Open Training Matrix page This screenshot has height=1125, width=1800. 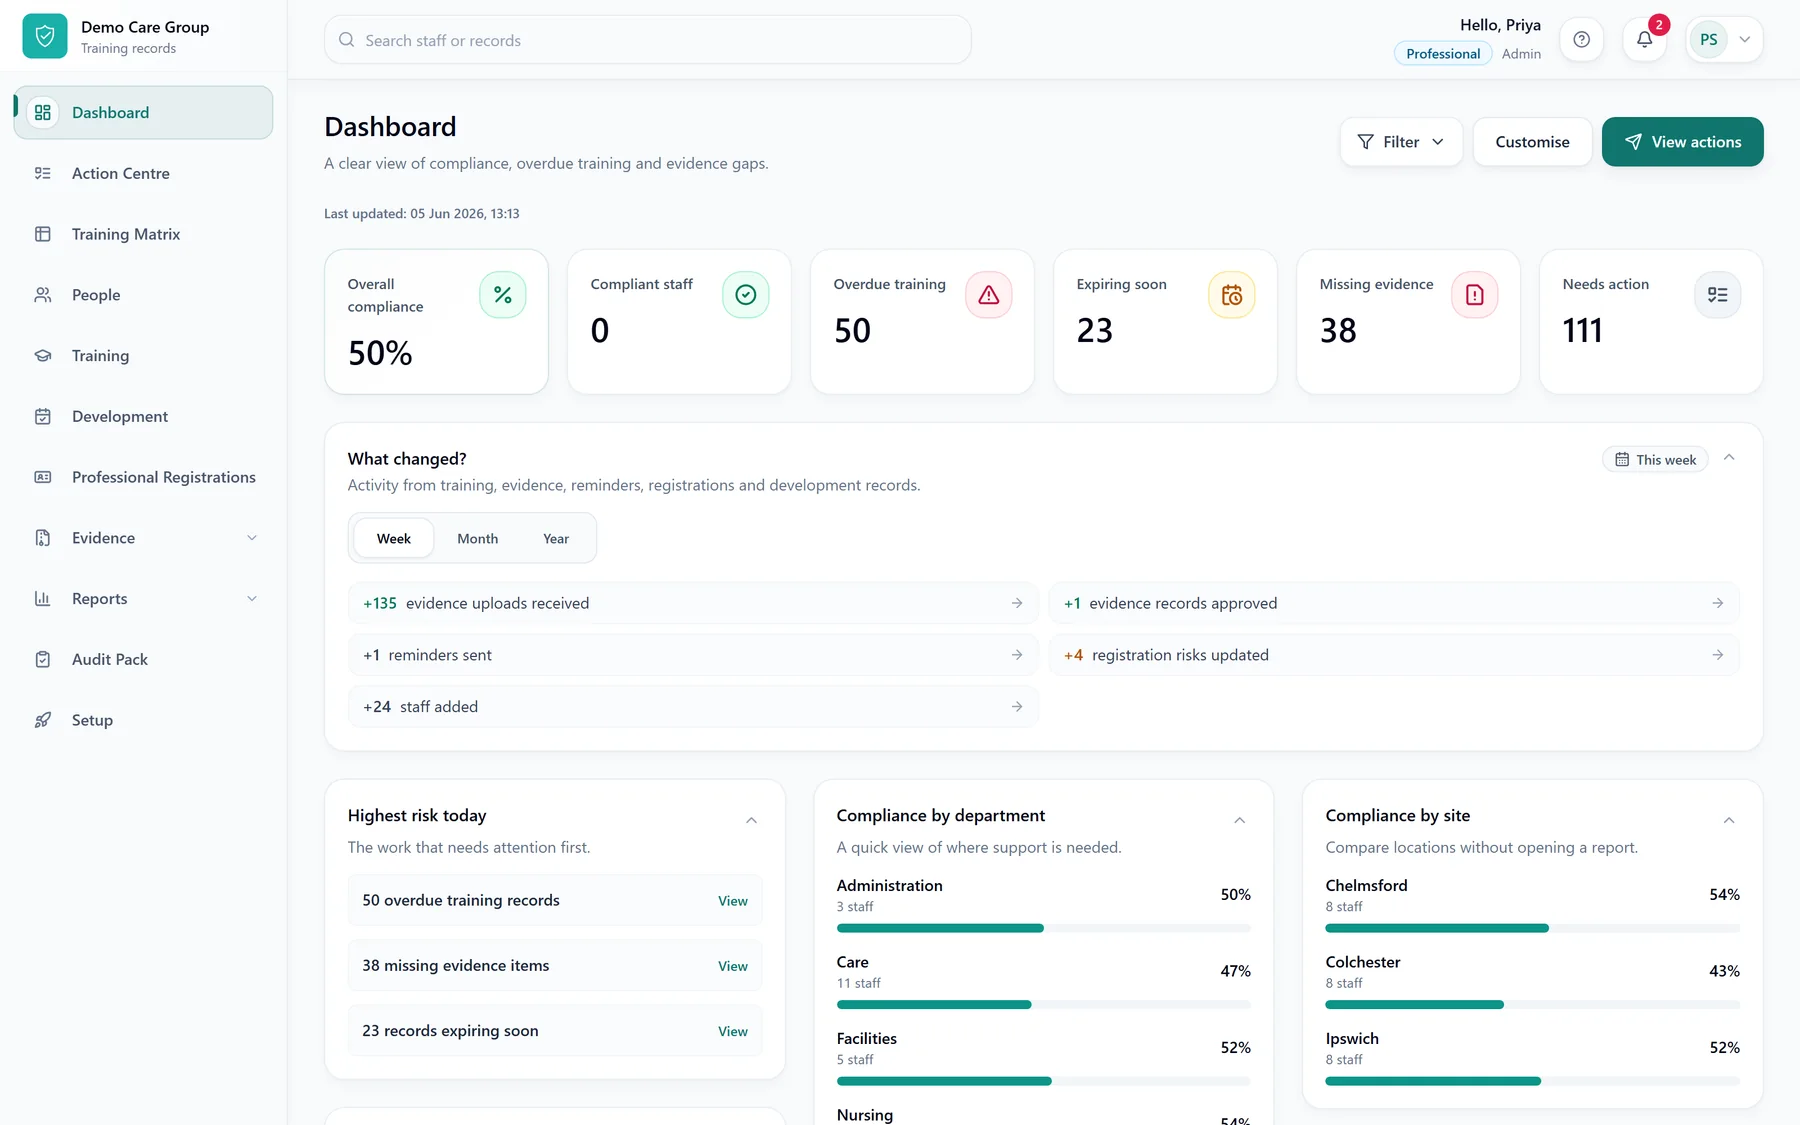(x=143, y=234)
